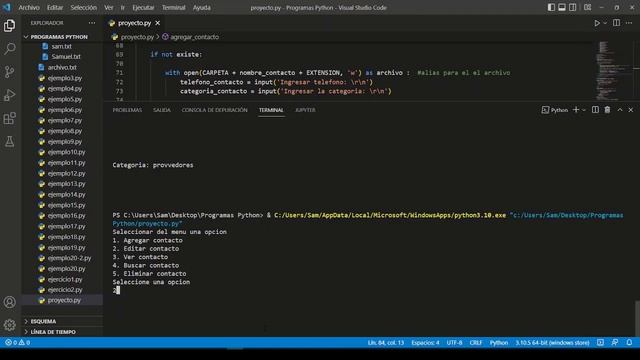This screenshot has width=640, height=360.
Task: Open the Selección menu
Action: (84, 7)
